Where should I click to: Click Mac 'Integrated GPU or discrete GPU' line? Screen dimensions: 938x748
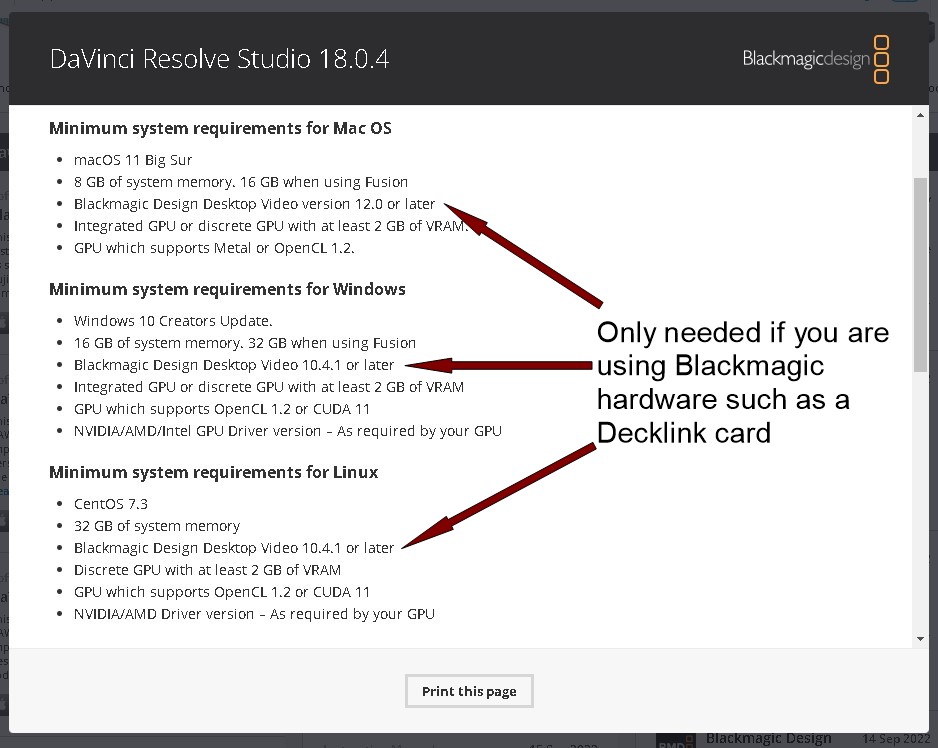tap(271, 226)
